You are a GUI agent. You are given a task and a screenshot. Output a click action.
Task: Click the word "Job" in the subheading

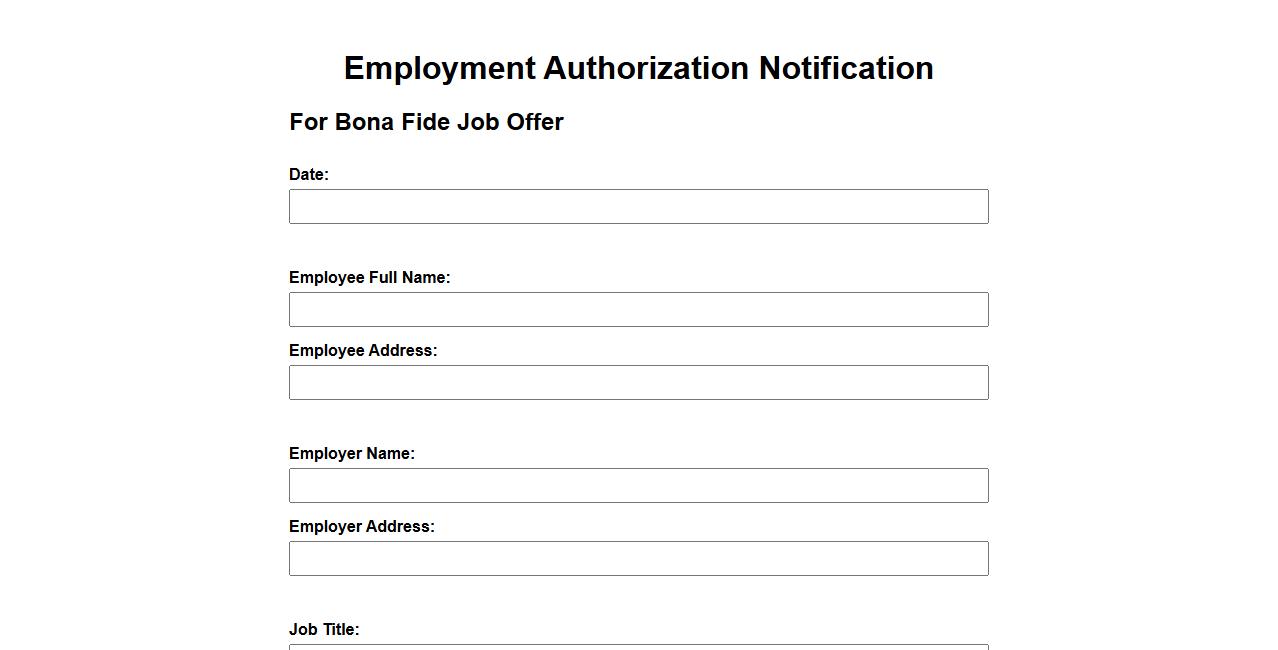click(478, 123)
